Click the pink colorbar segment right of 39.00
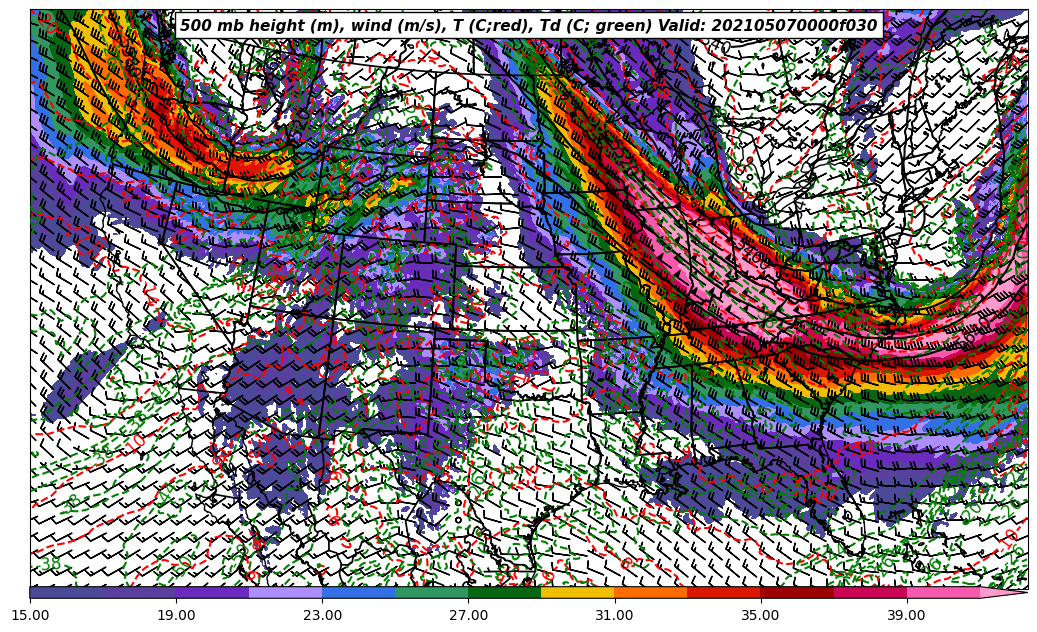Image resolution: width=1037 pixels, height=632 pixels. (x=943, y=592)
